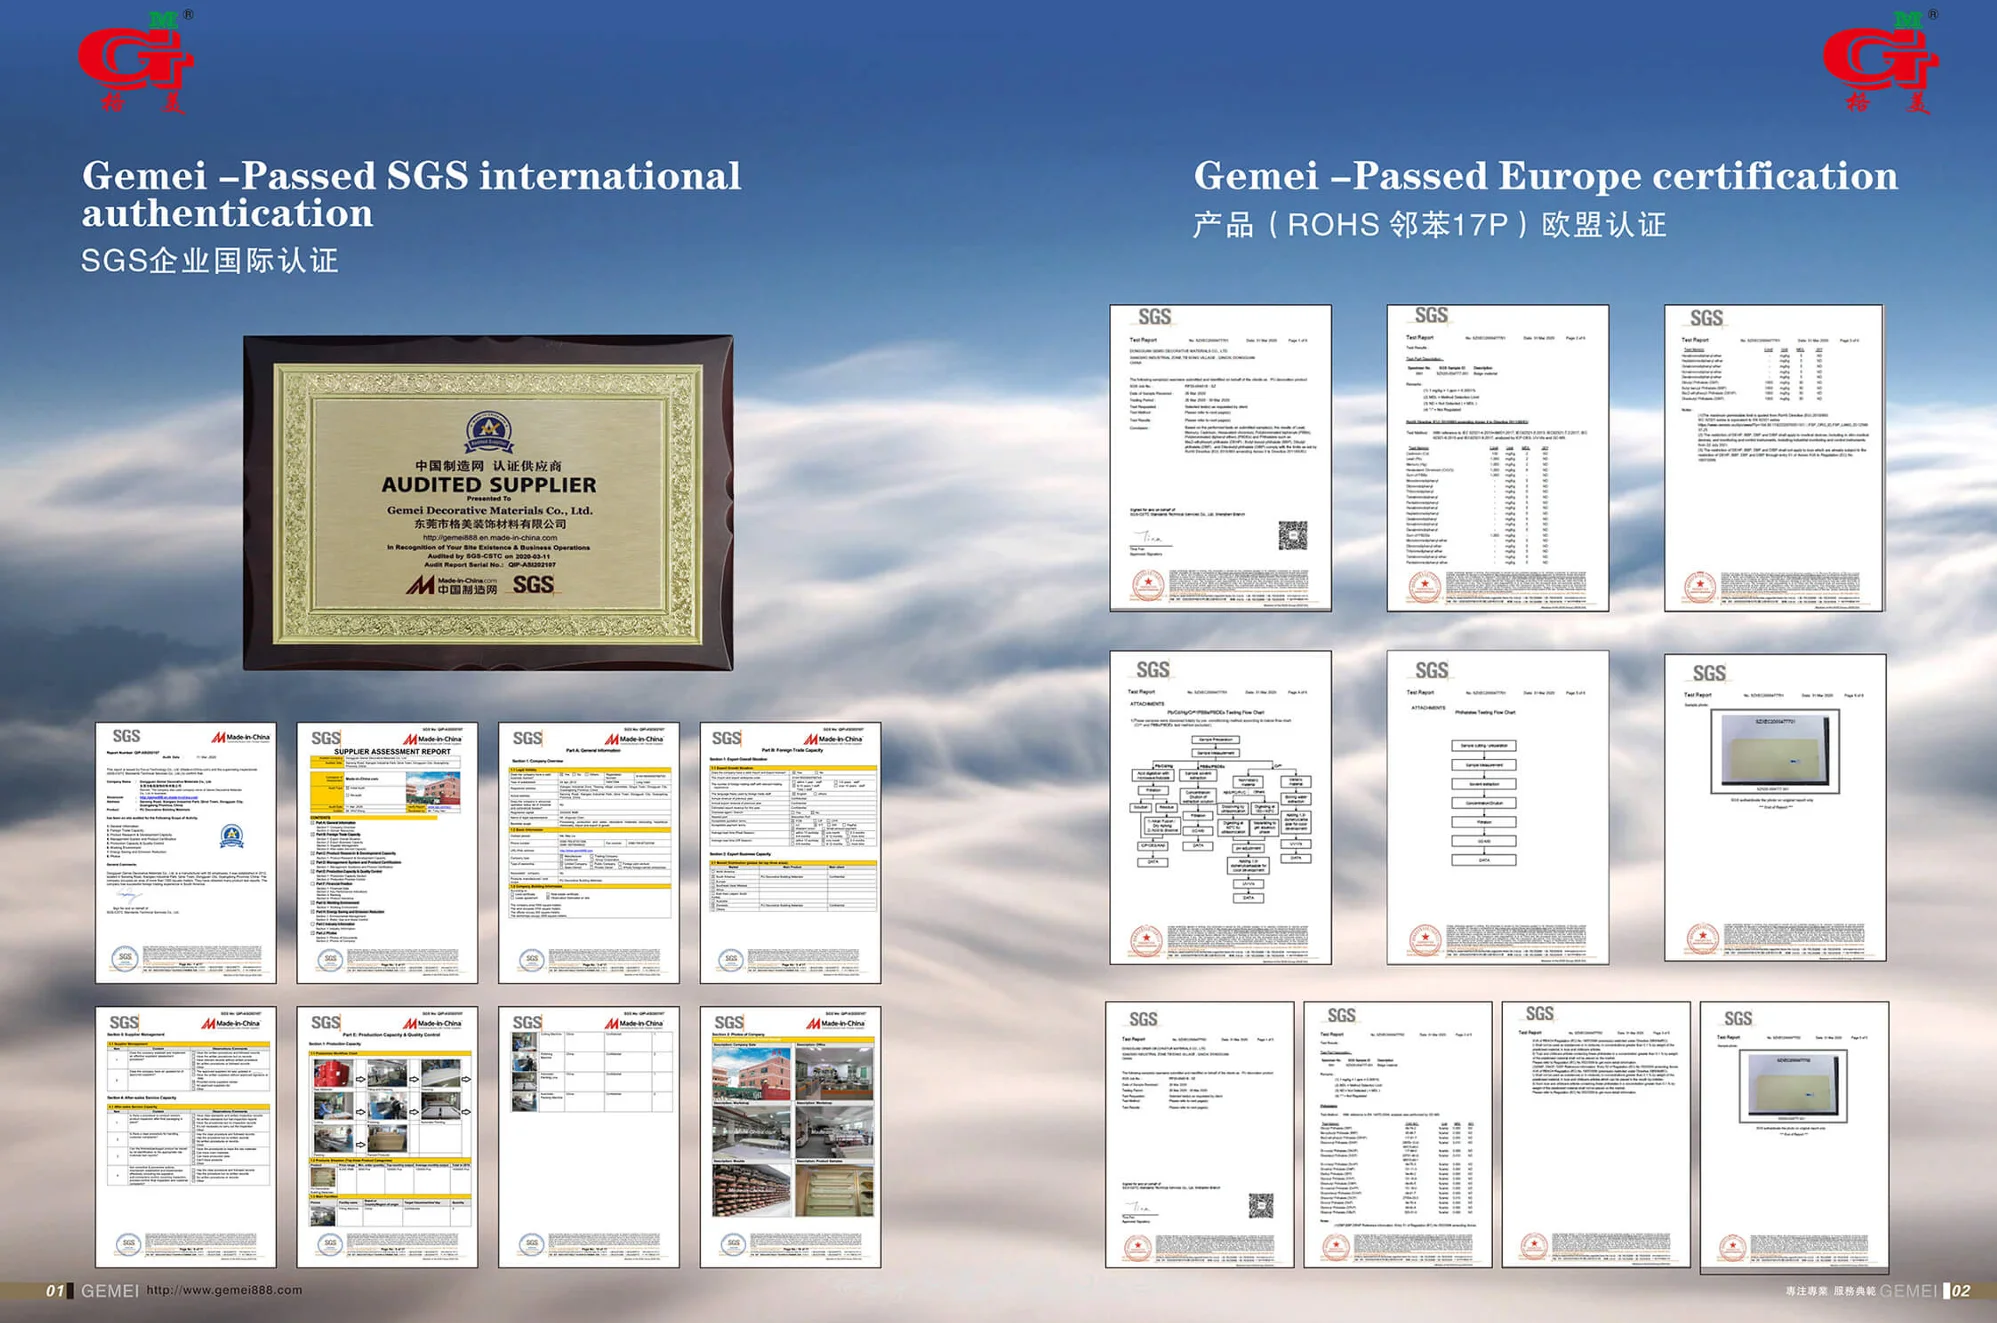Click the red Gemei logo above the SGS heading
This screenshot has width=1997, height=1323.
(136, 61)
